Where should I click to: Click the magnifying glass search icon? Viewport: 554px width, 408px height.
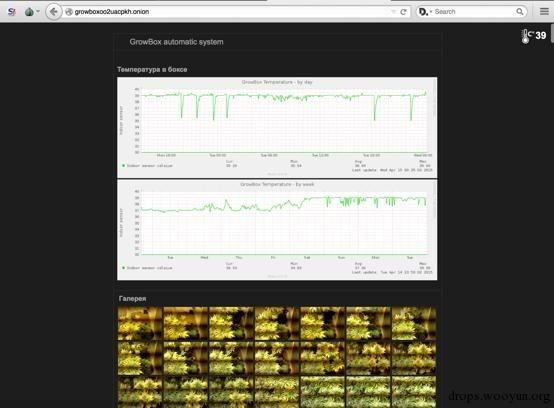[x=520, y=12]
